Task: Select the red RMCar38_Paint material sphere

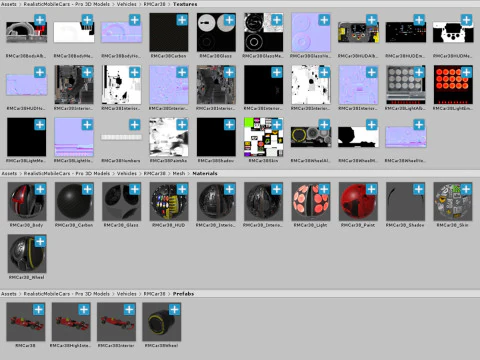Action: click(358, 201)
